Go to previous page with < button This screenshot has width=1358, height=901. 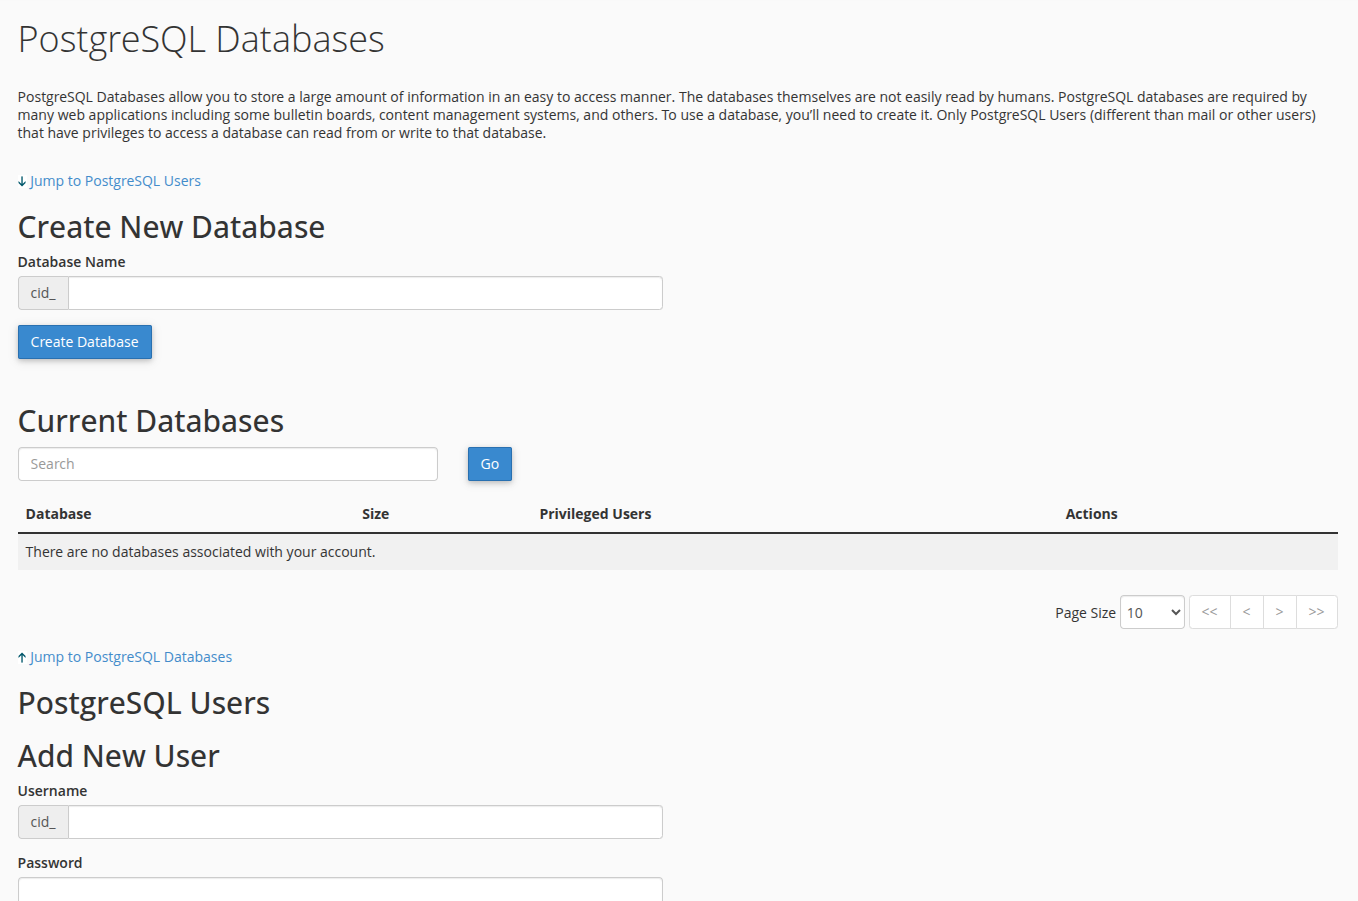coord(1246,612)
